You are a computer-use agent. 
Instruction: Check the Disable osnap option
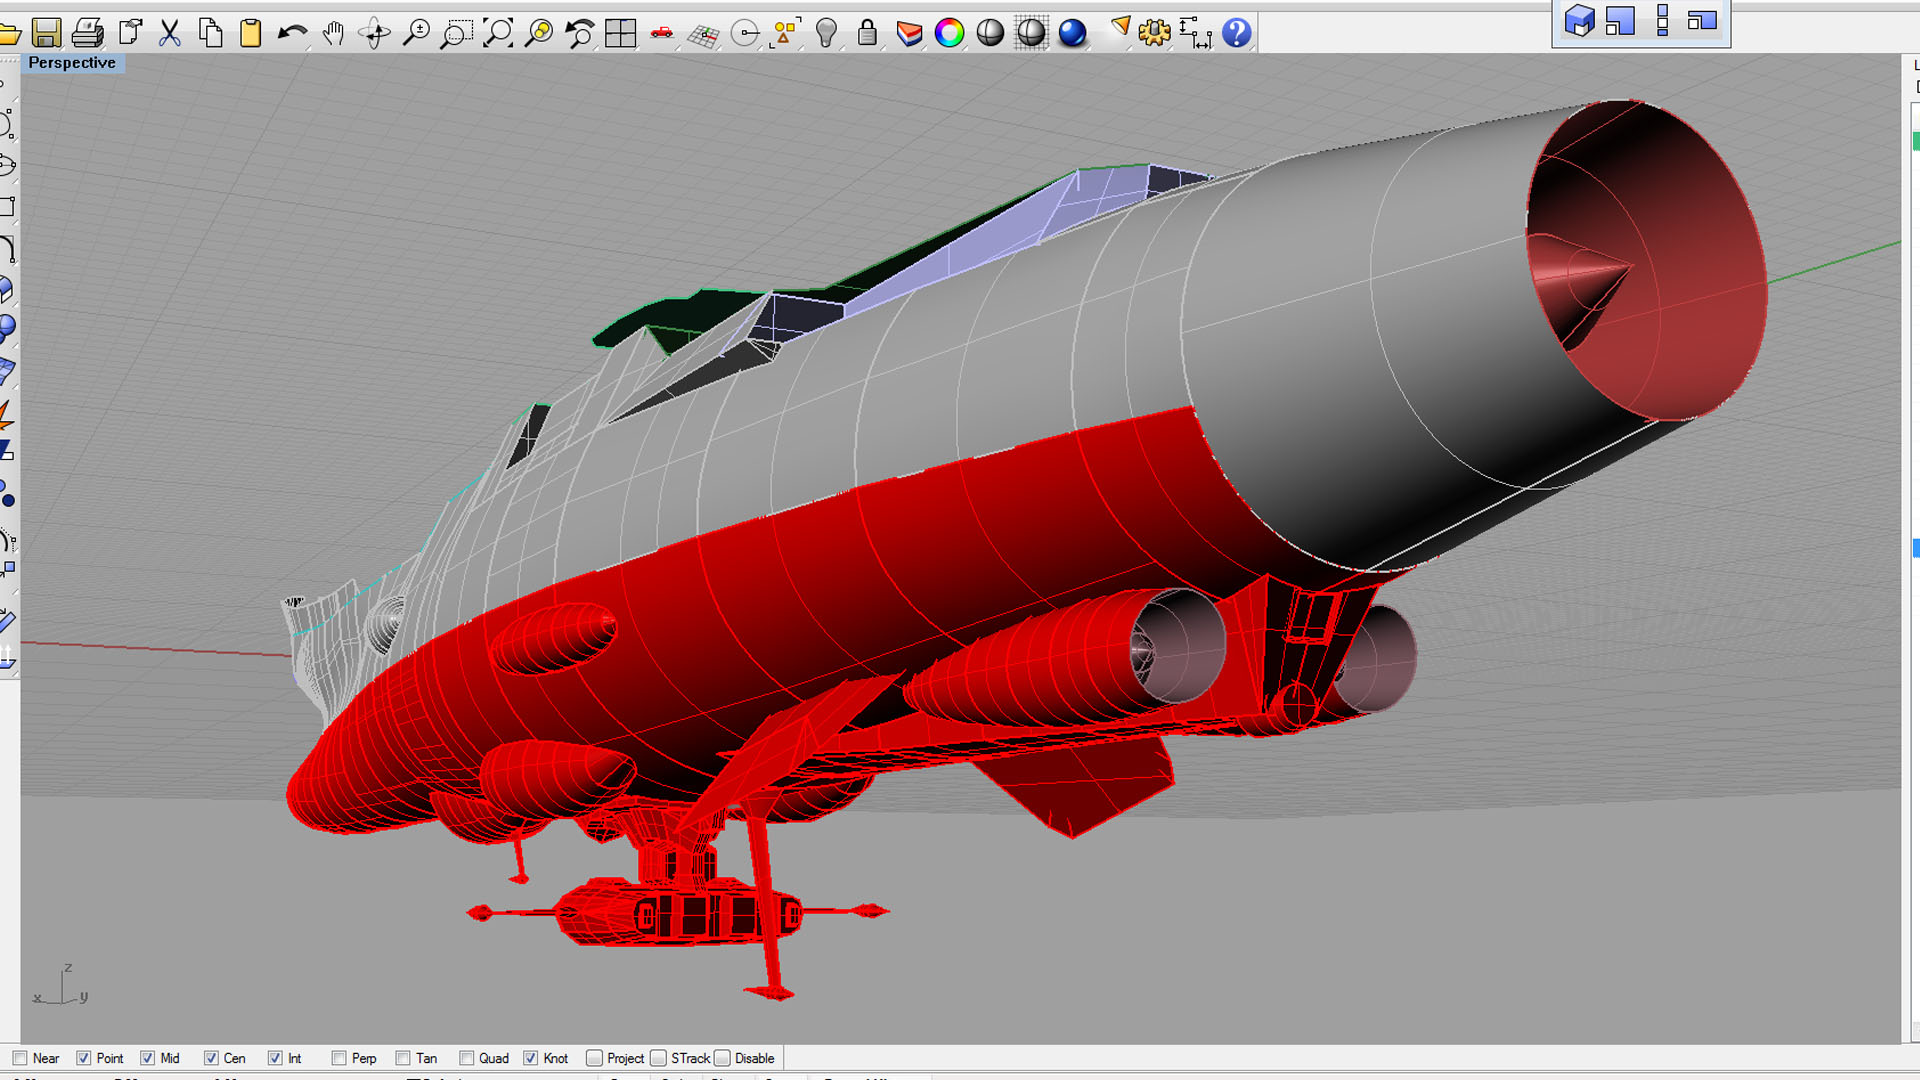pyautogui.click(x=722, y=1058)
